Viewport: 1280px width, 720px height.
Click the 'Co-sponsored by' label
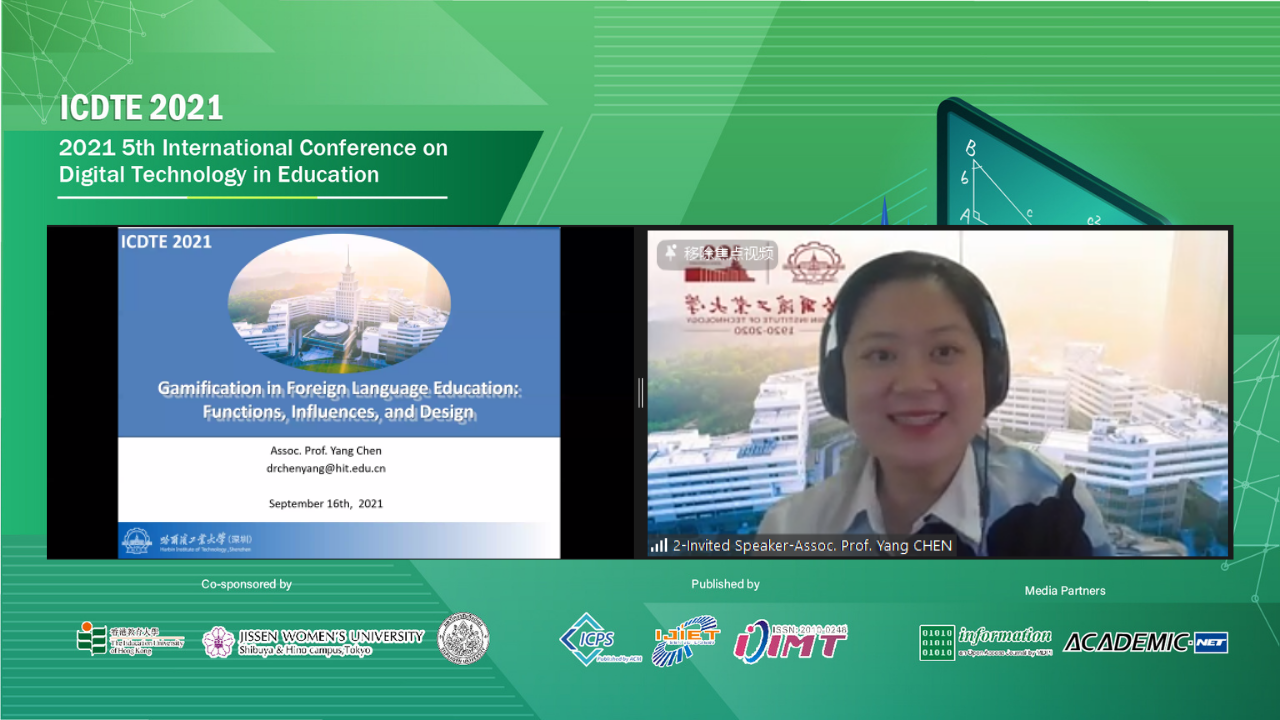[x=247, y=584]
